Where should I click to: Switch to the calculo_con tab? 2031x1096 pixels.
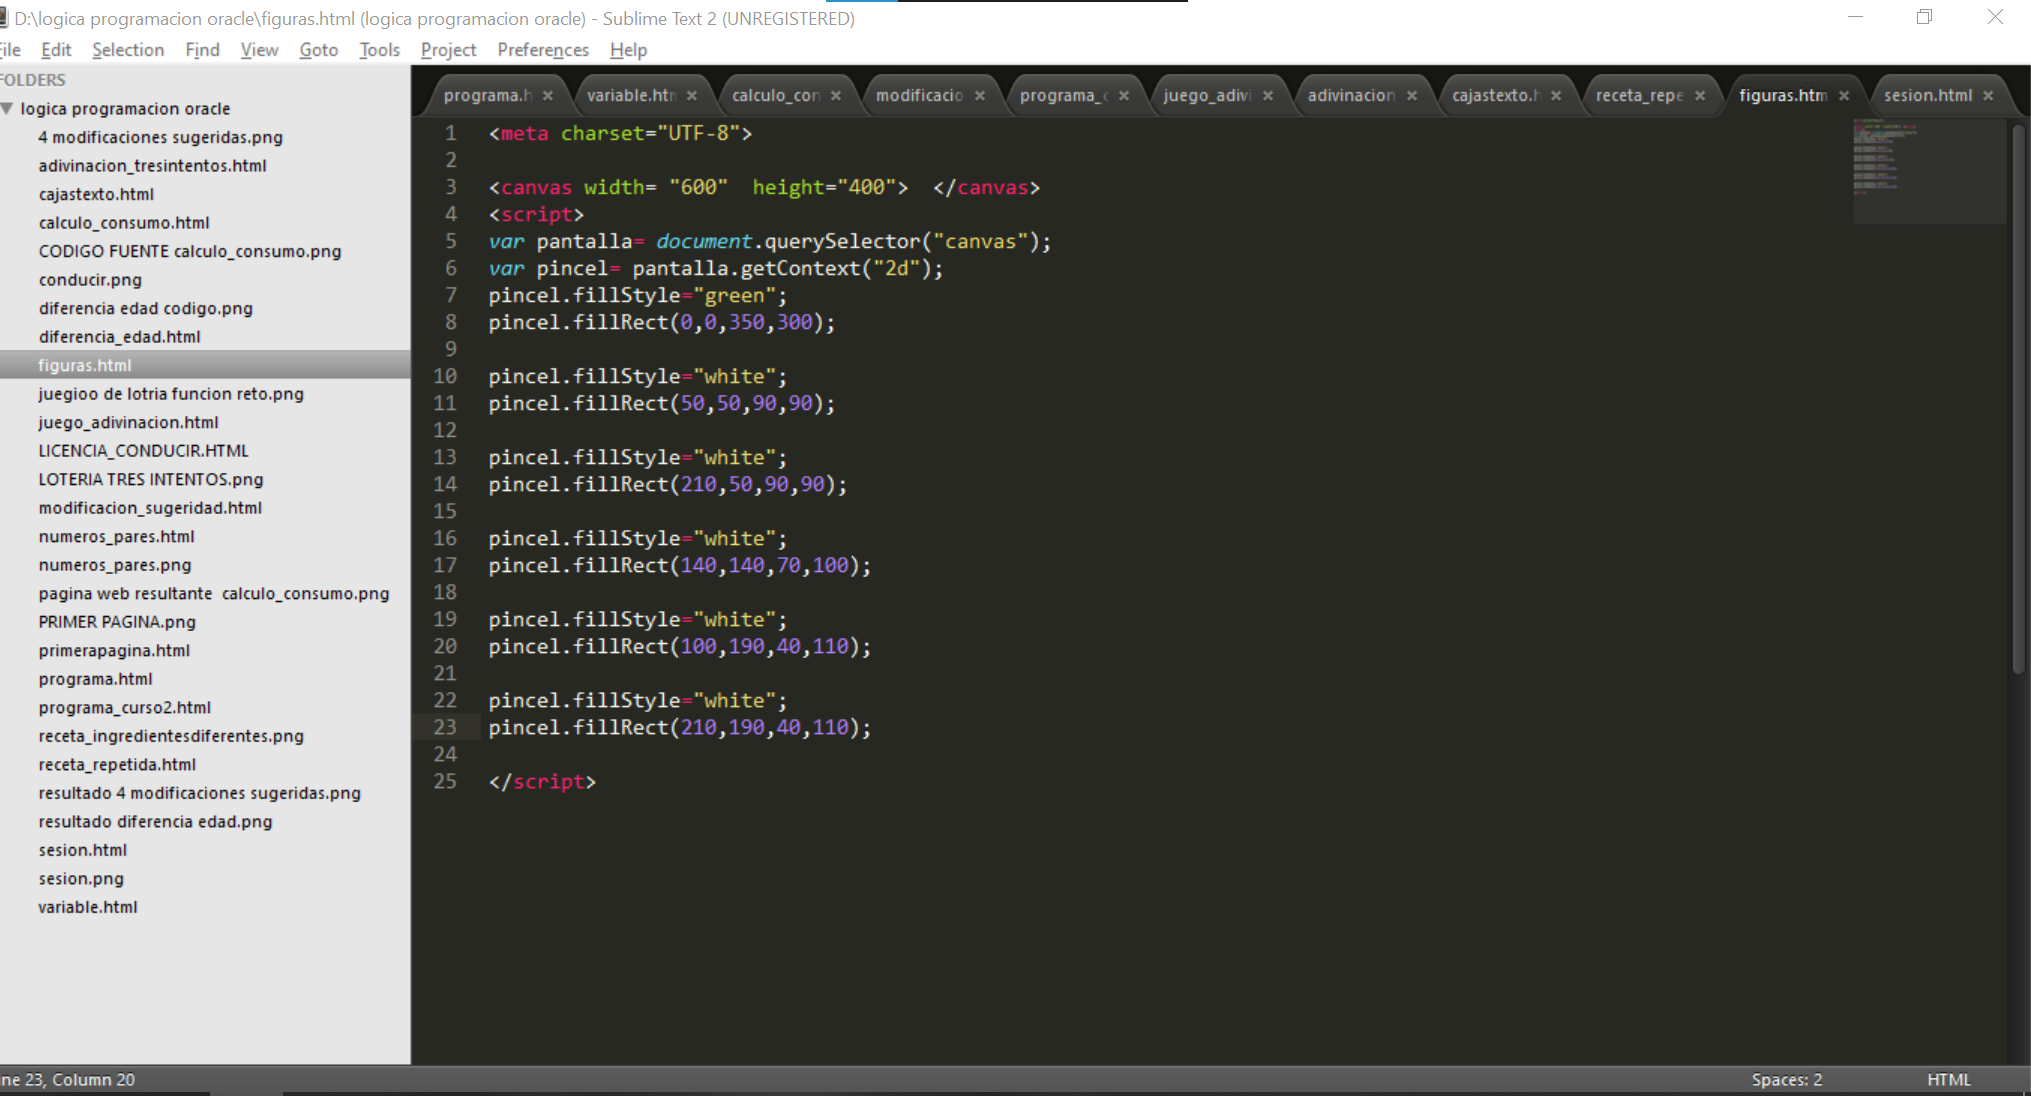coord(776,96)
